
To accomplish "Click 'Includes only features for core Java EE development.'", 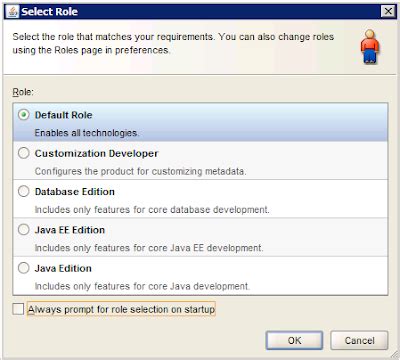I will point(149,248).
